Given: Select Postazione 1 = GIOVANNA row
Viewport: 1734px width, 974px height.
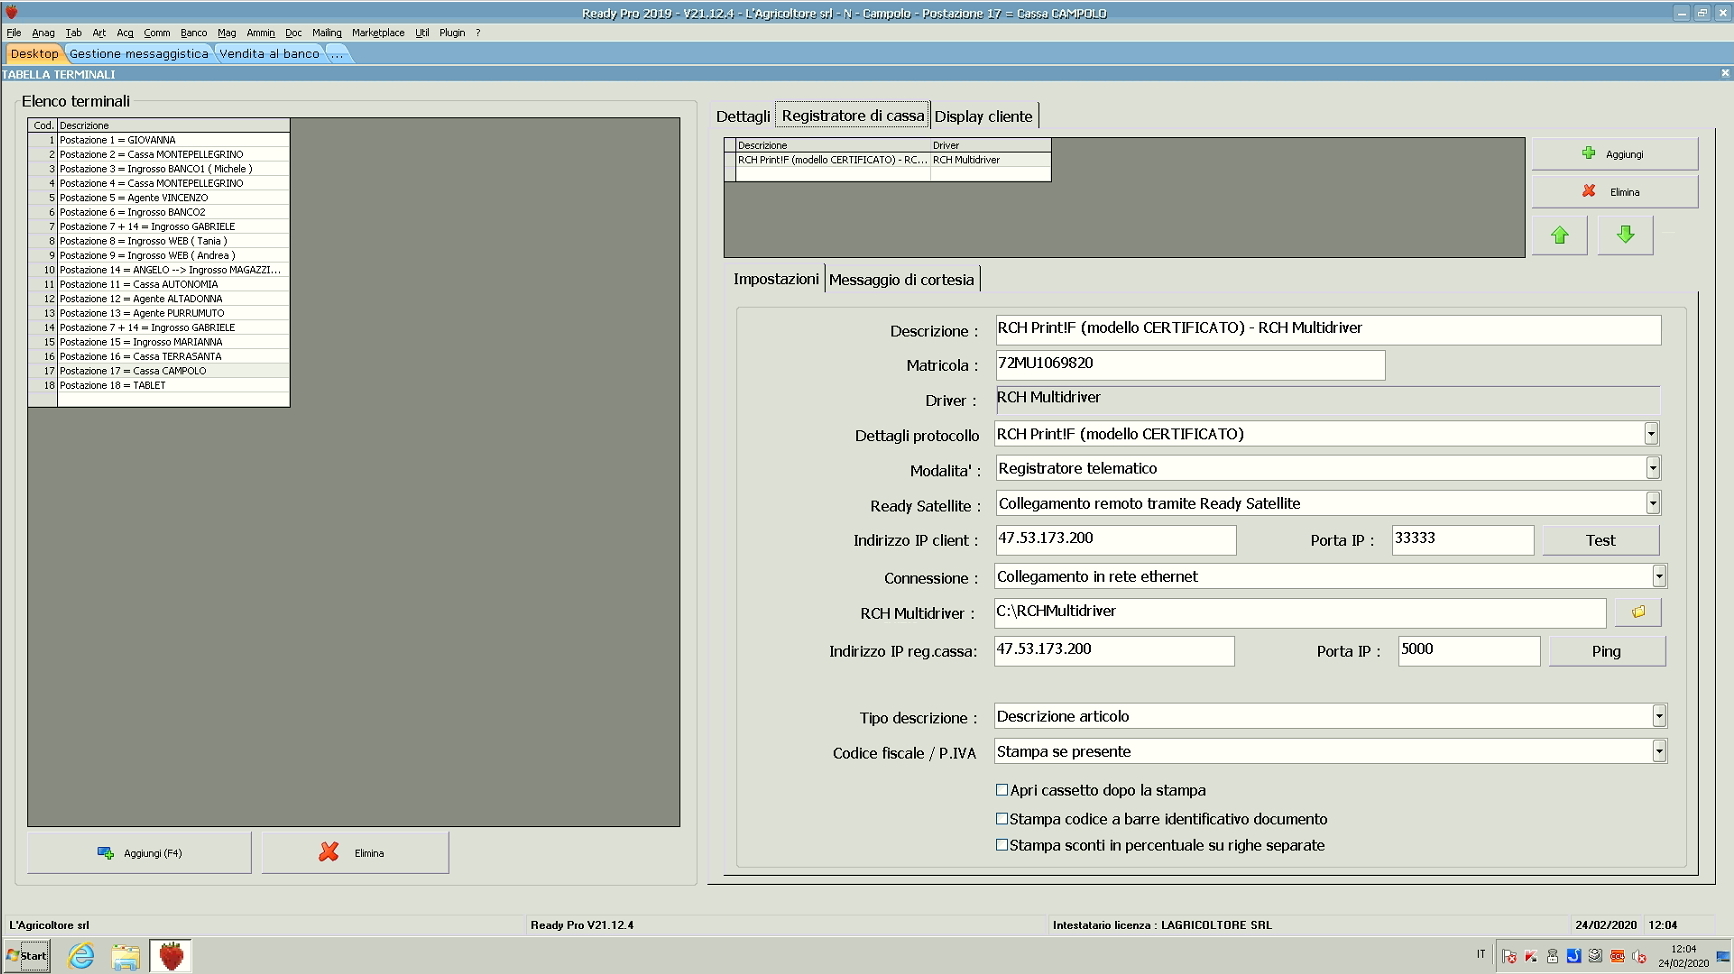Looking at the screenshot, I should point(160,140).
